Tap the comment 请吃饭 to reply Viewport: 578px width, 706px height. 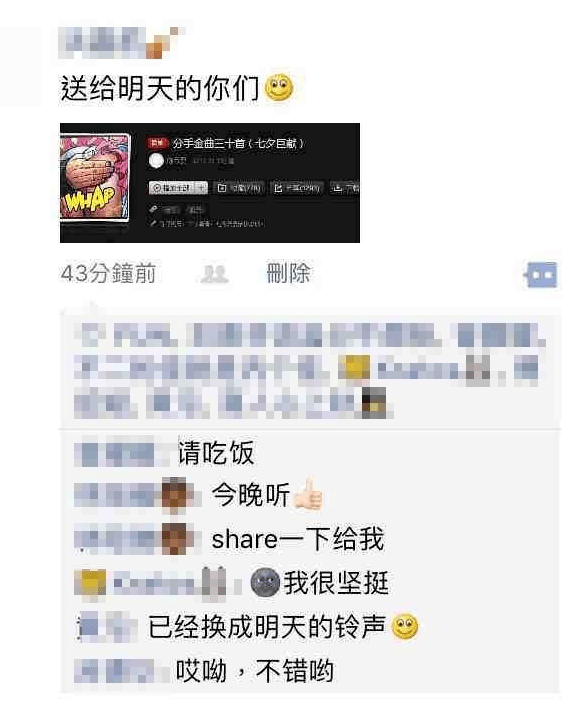point(216,453)
